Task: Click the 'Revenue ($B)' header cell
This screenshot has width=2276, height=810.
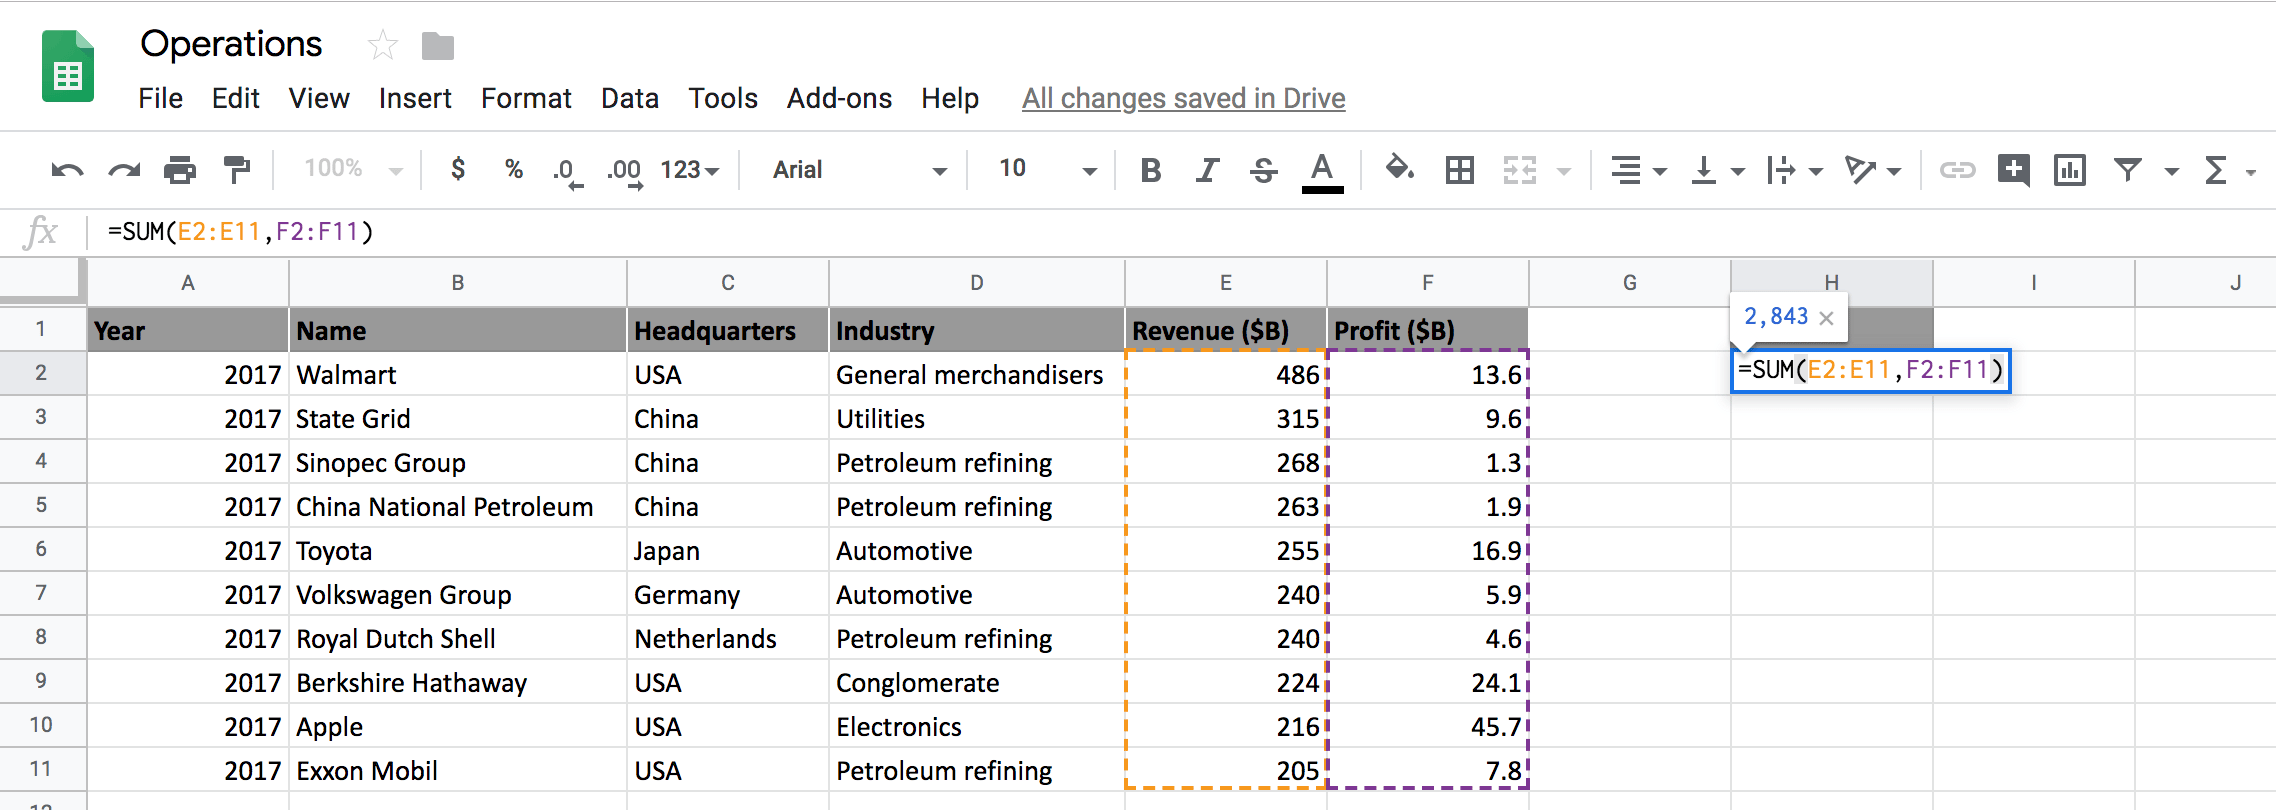Action: [x=1226, y=330]
